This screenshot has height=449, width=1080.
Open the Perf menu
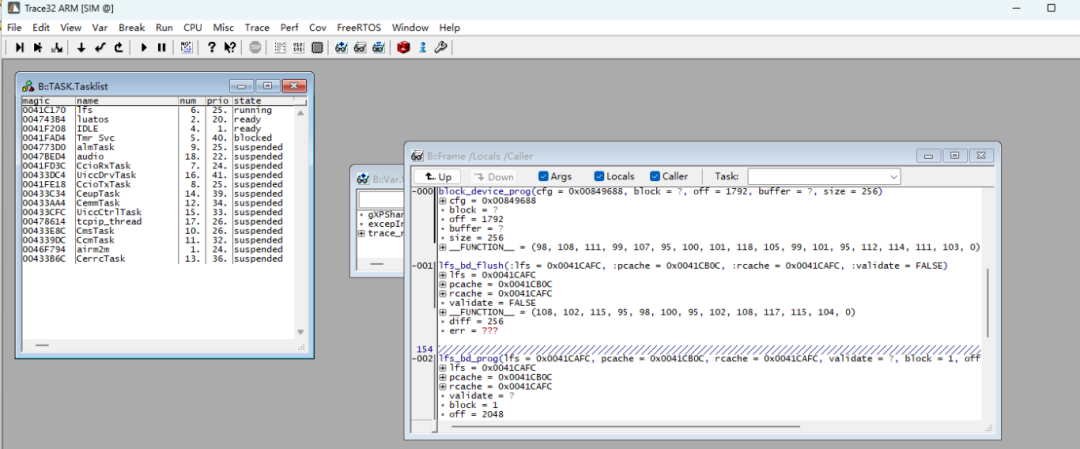coord(289,28)
